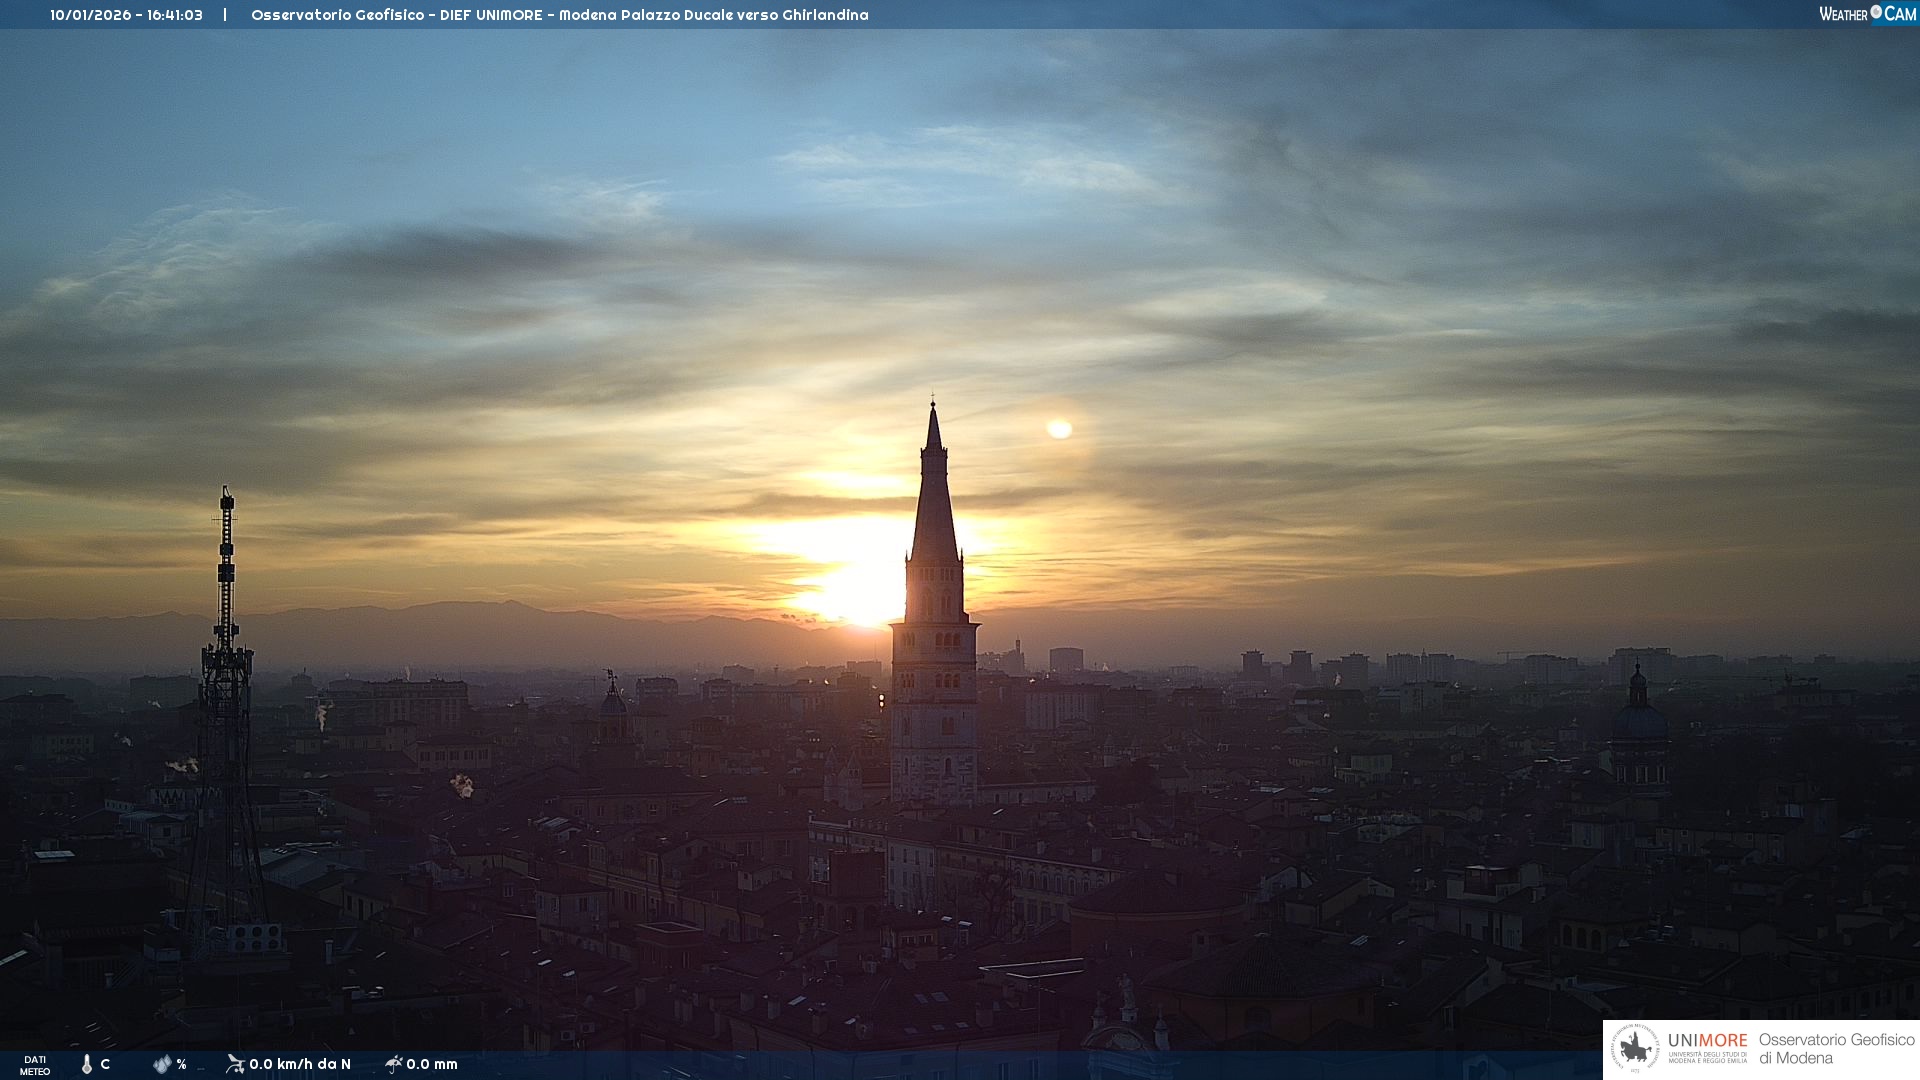Click the WeatherCam camera lens icon

(1876, 12)
